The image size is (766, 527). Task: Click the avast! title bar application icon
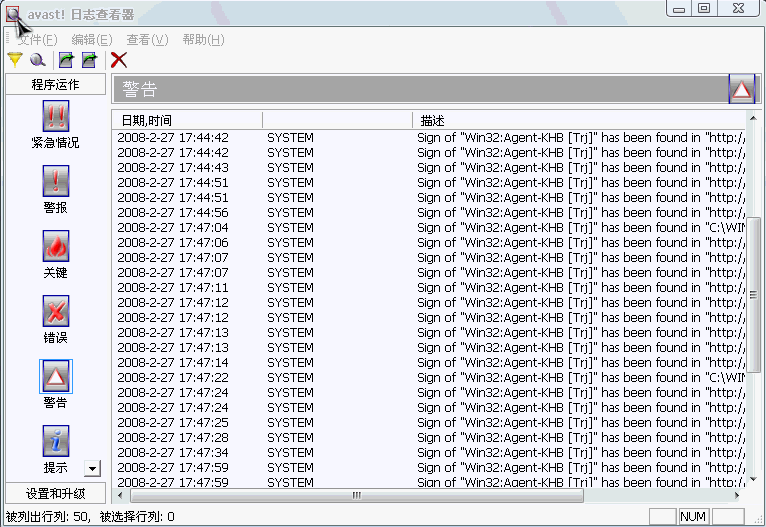point(13,14)
